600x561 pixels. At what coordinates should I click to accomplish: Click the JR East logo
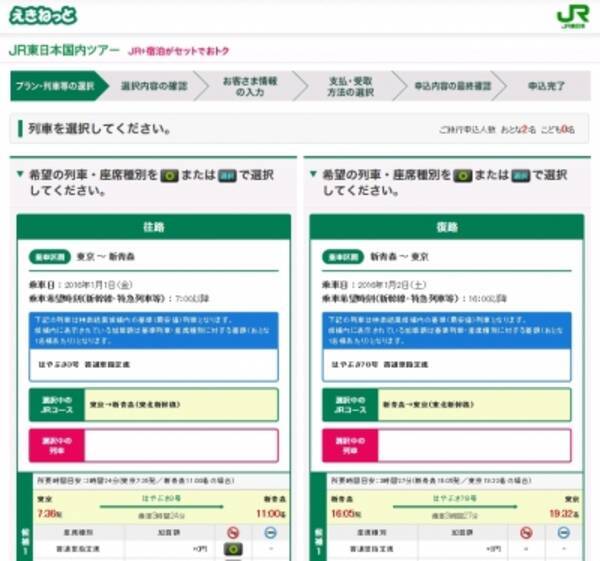572,17
